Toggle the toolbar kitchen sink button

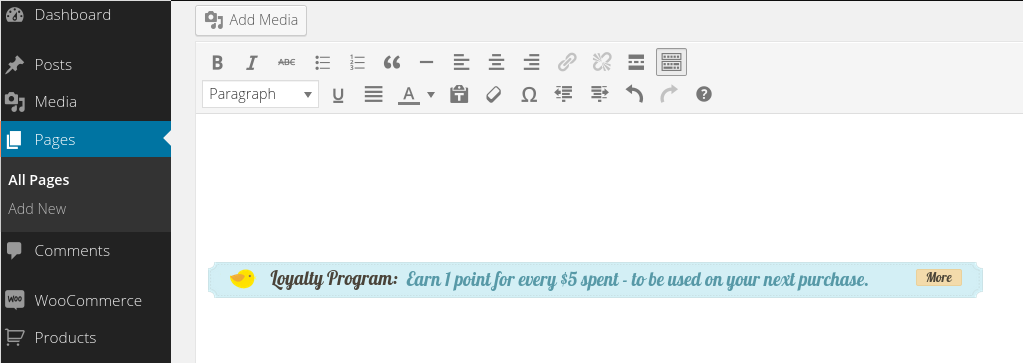671,63
